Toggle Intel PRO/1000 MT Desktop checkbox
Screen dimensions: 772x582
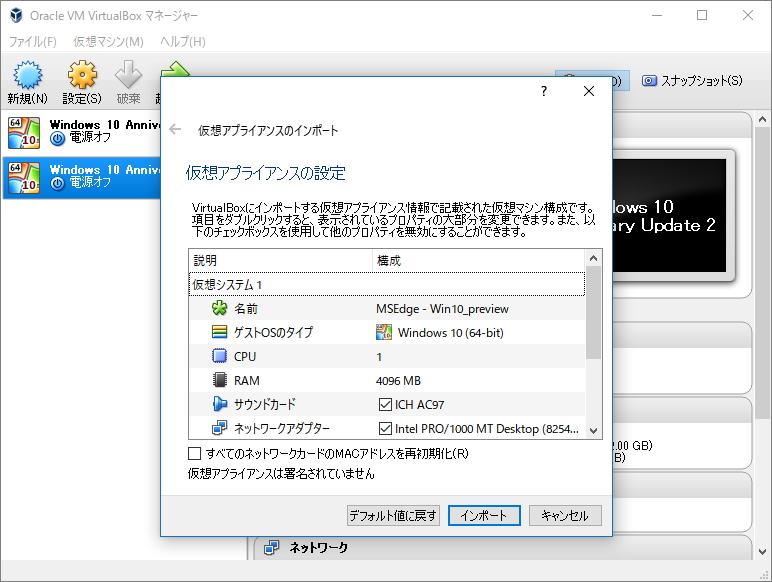coord(385,428)
